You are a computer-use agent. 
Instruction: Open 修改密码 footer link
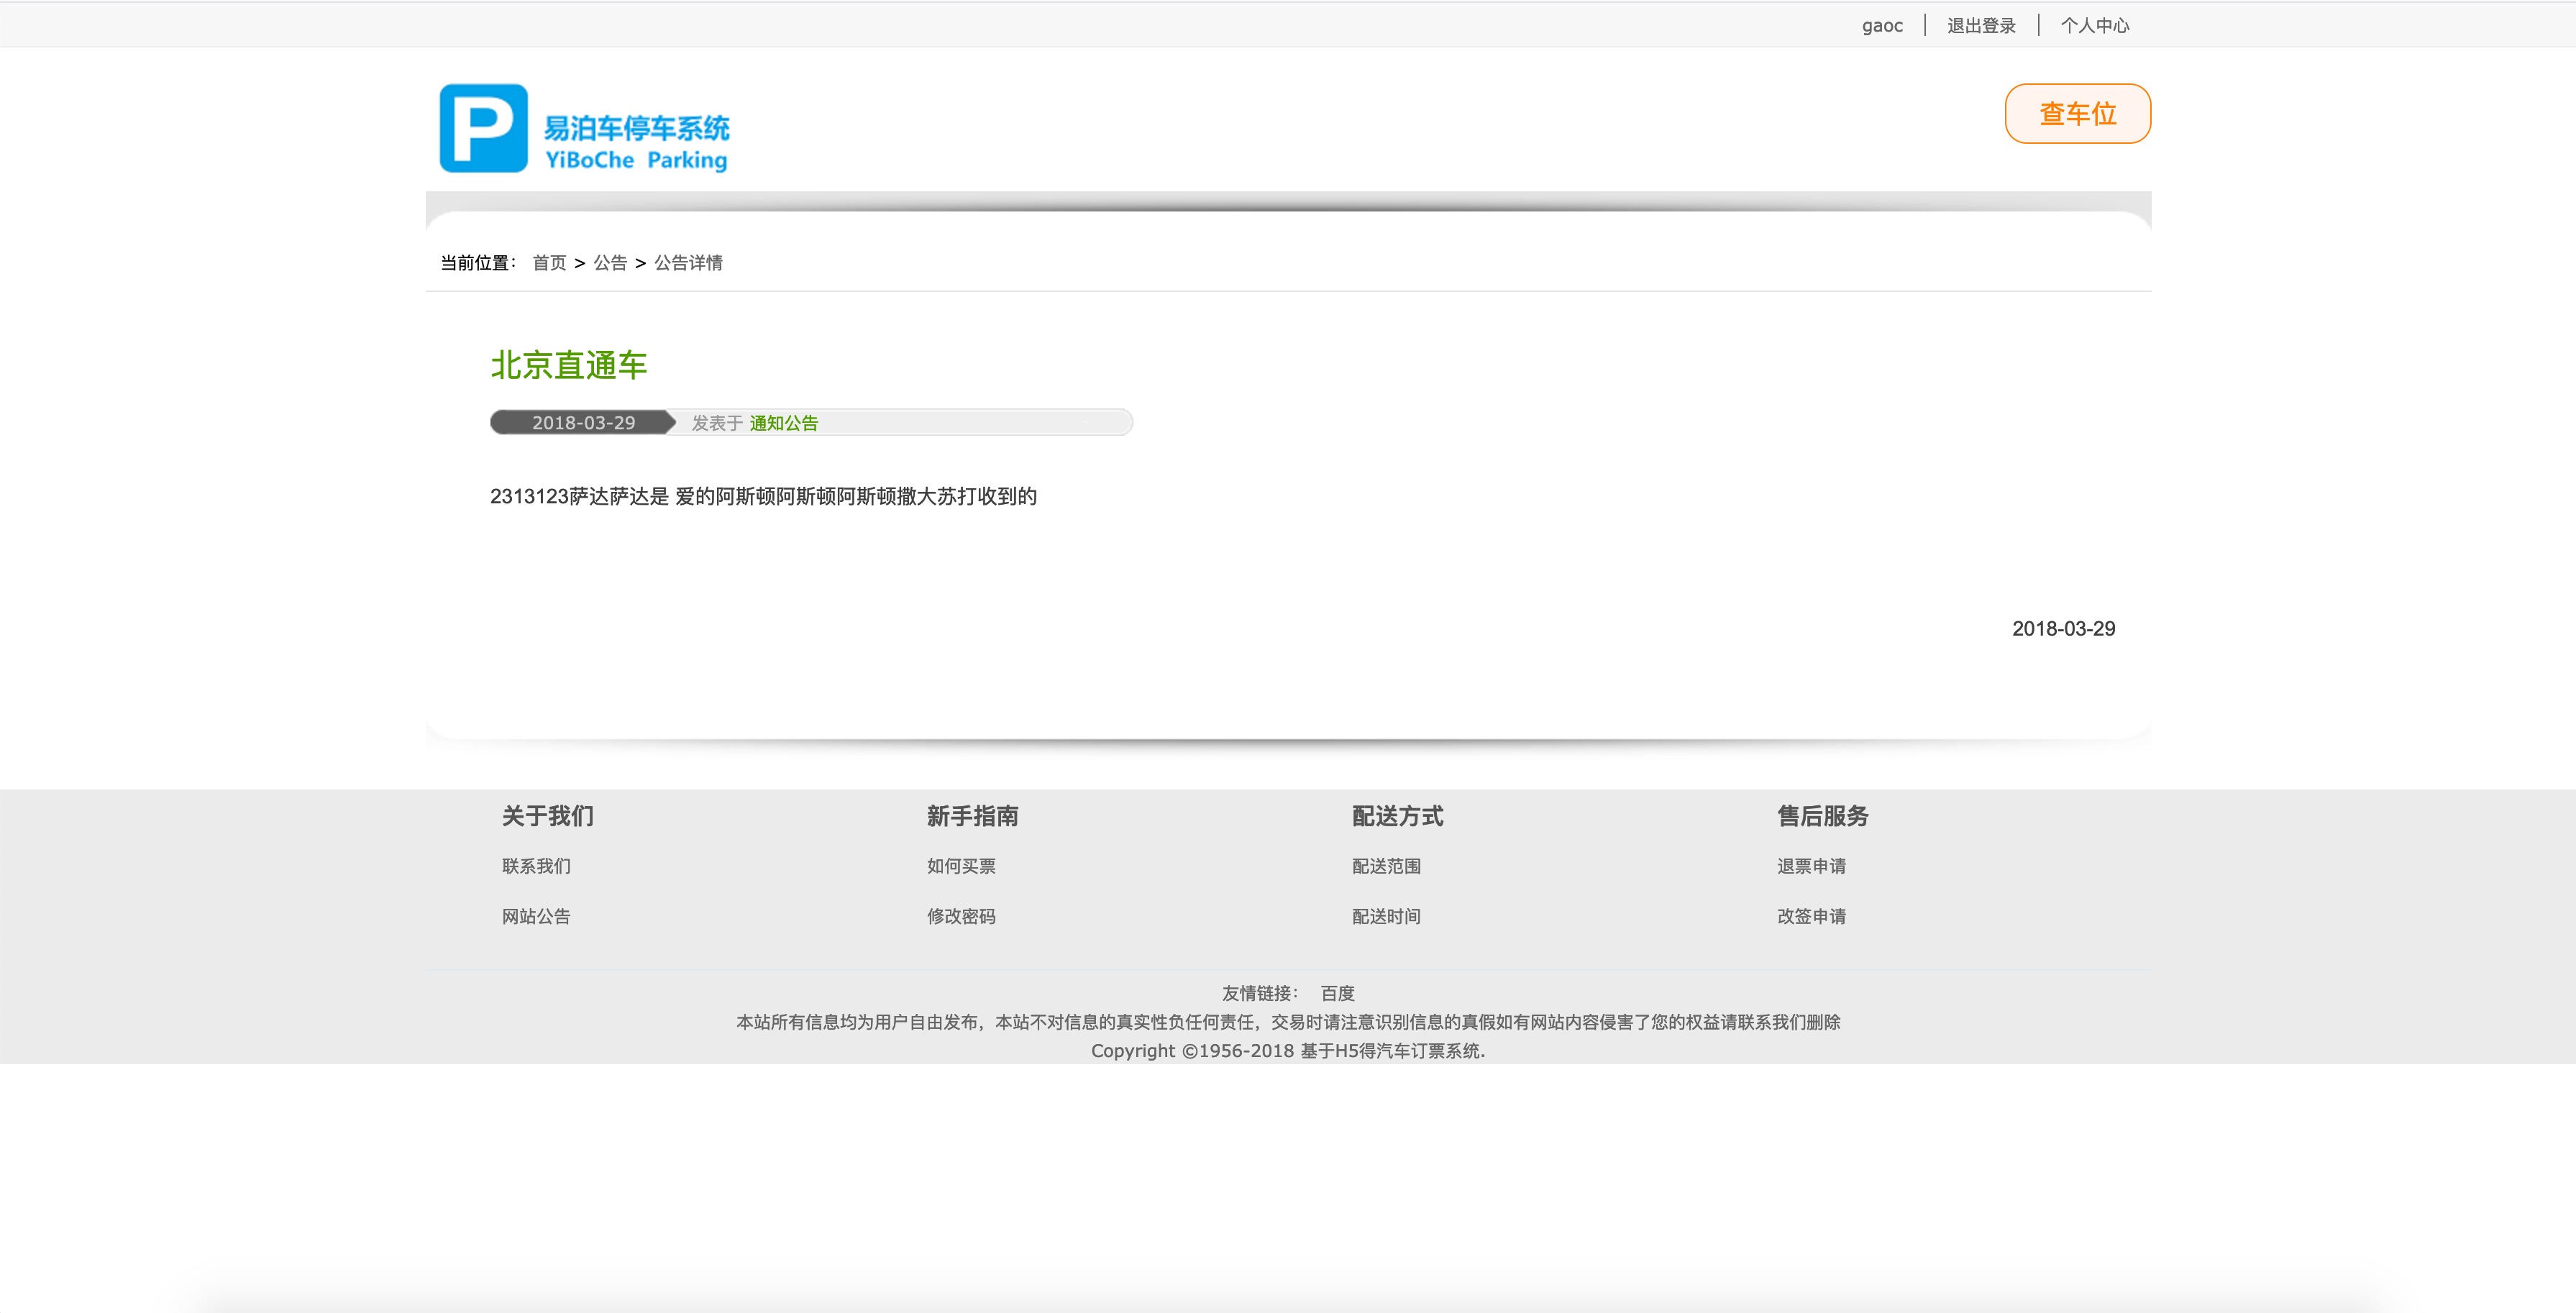tap(961, 916)
